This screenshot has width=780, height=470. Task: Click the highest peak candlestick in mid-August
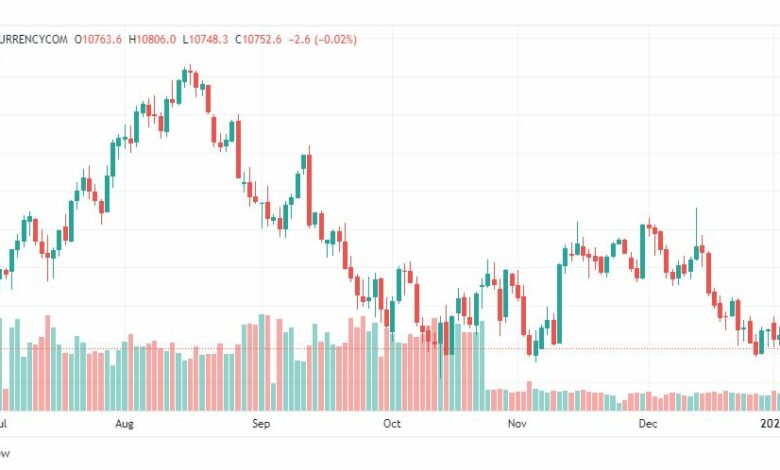190,75
